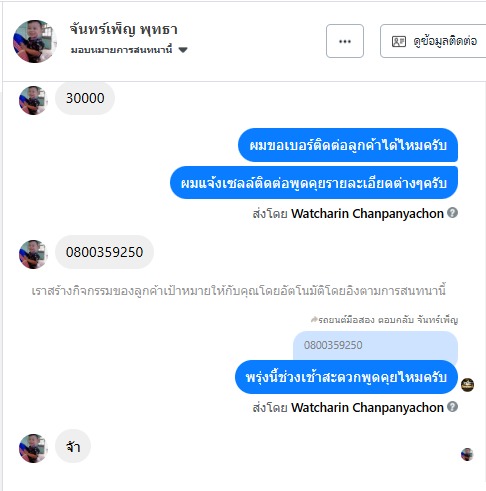Click the ดูข้อมูลติดต่อ button
The image size is (486, 491).
(x=433, y=41)
